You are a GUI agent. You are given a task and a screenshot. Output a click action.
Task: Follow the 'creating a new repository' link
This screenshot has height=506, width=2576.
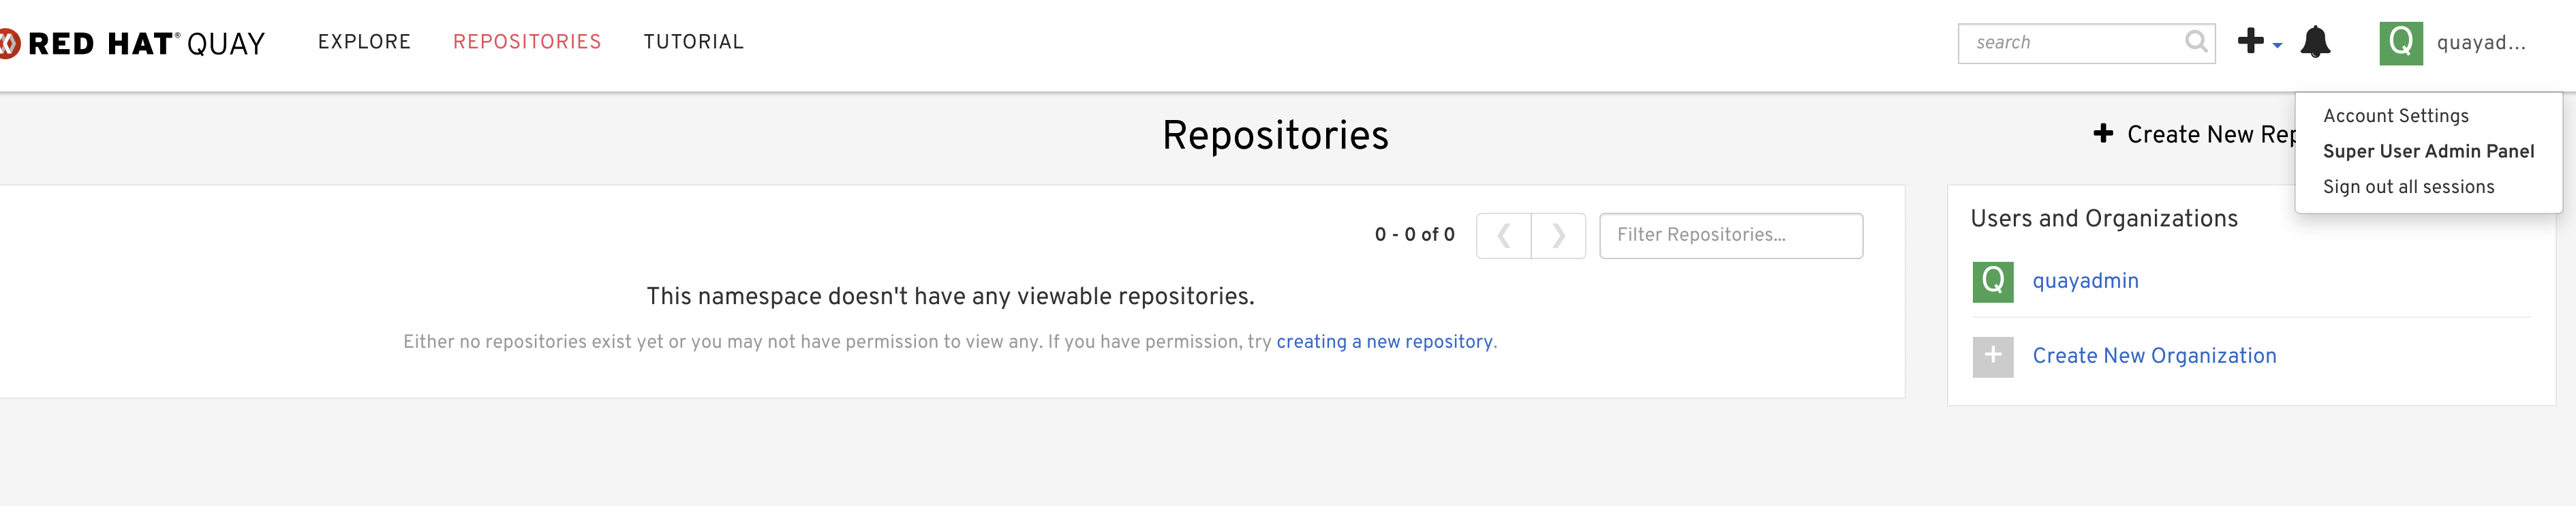pos(1384,342)
